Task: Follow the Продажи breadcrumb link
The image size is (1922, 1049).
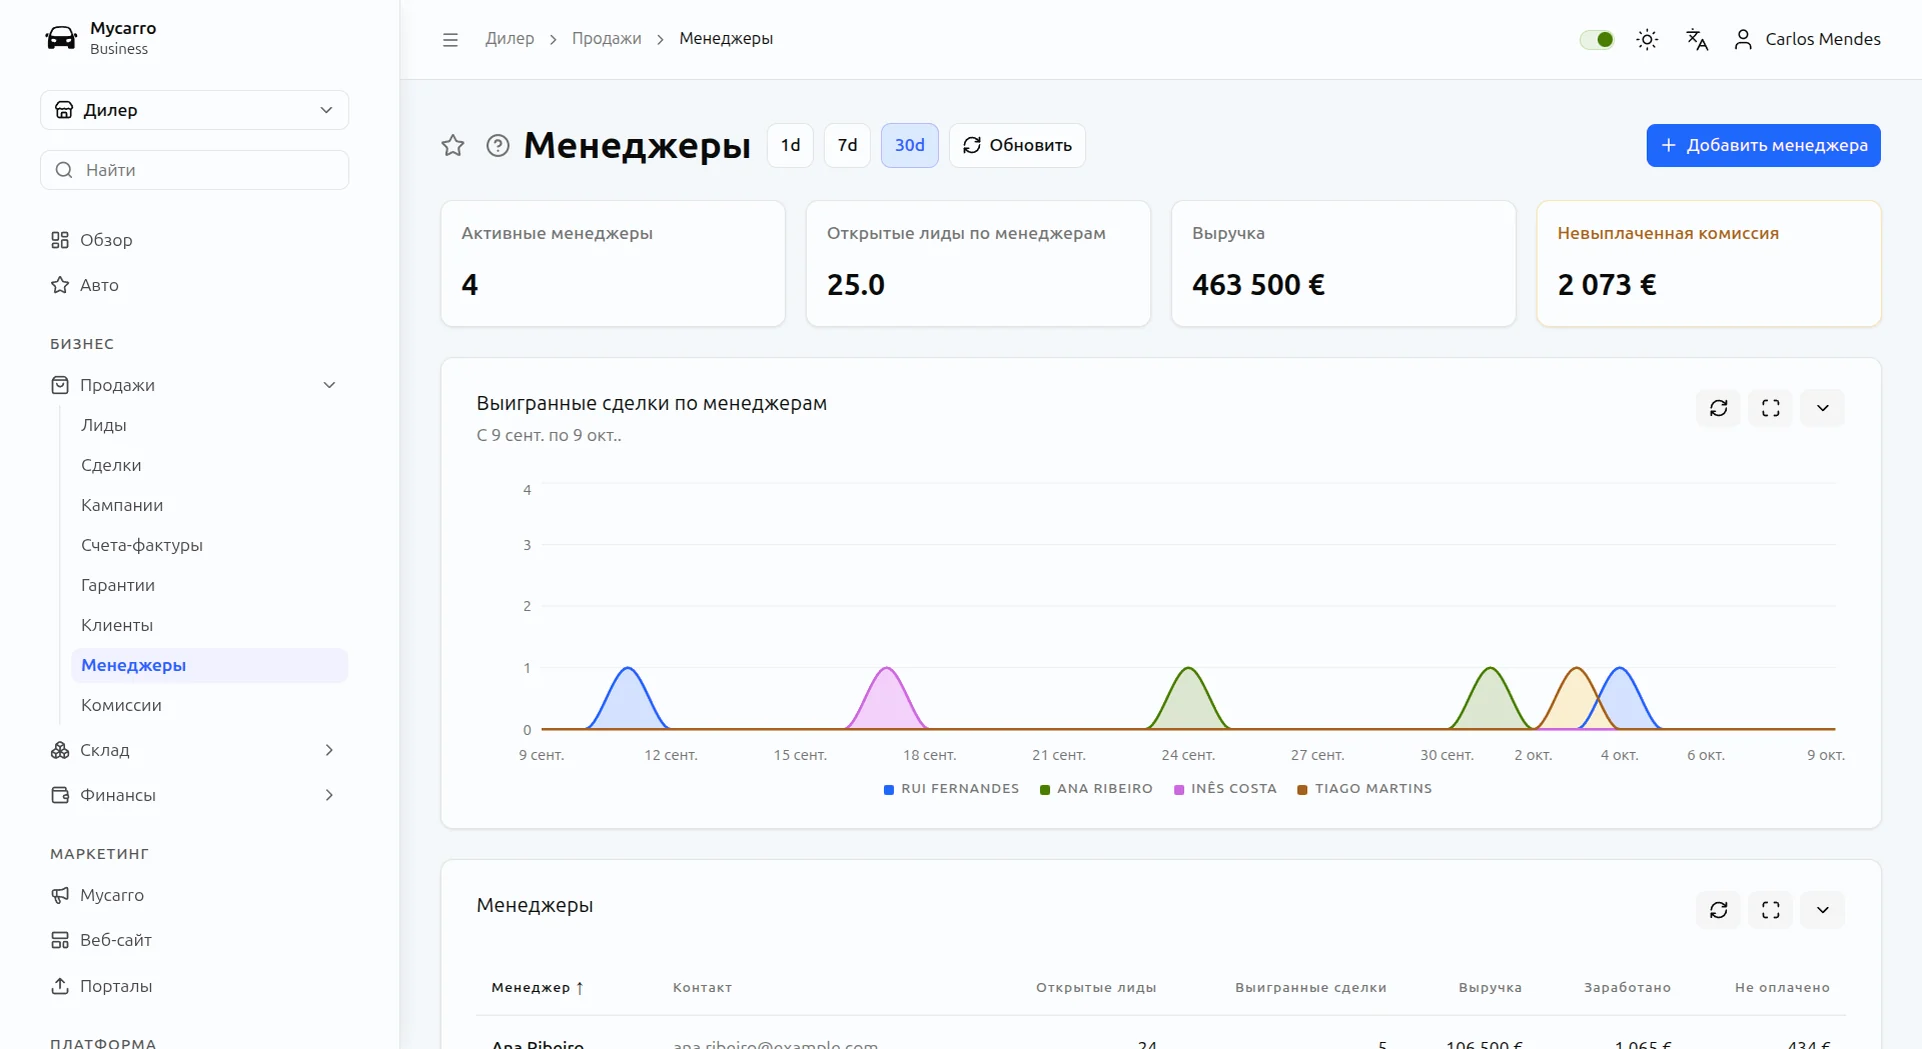Action: 607,39
